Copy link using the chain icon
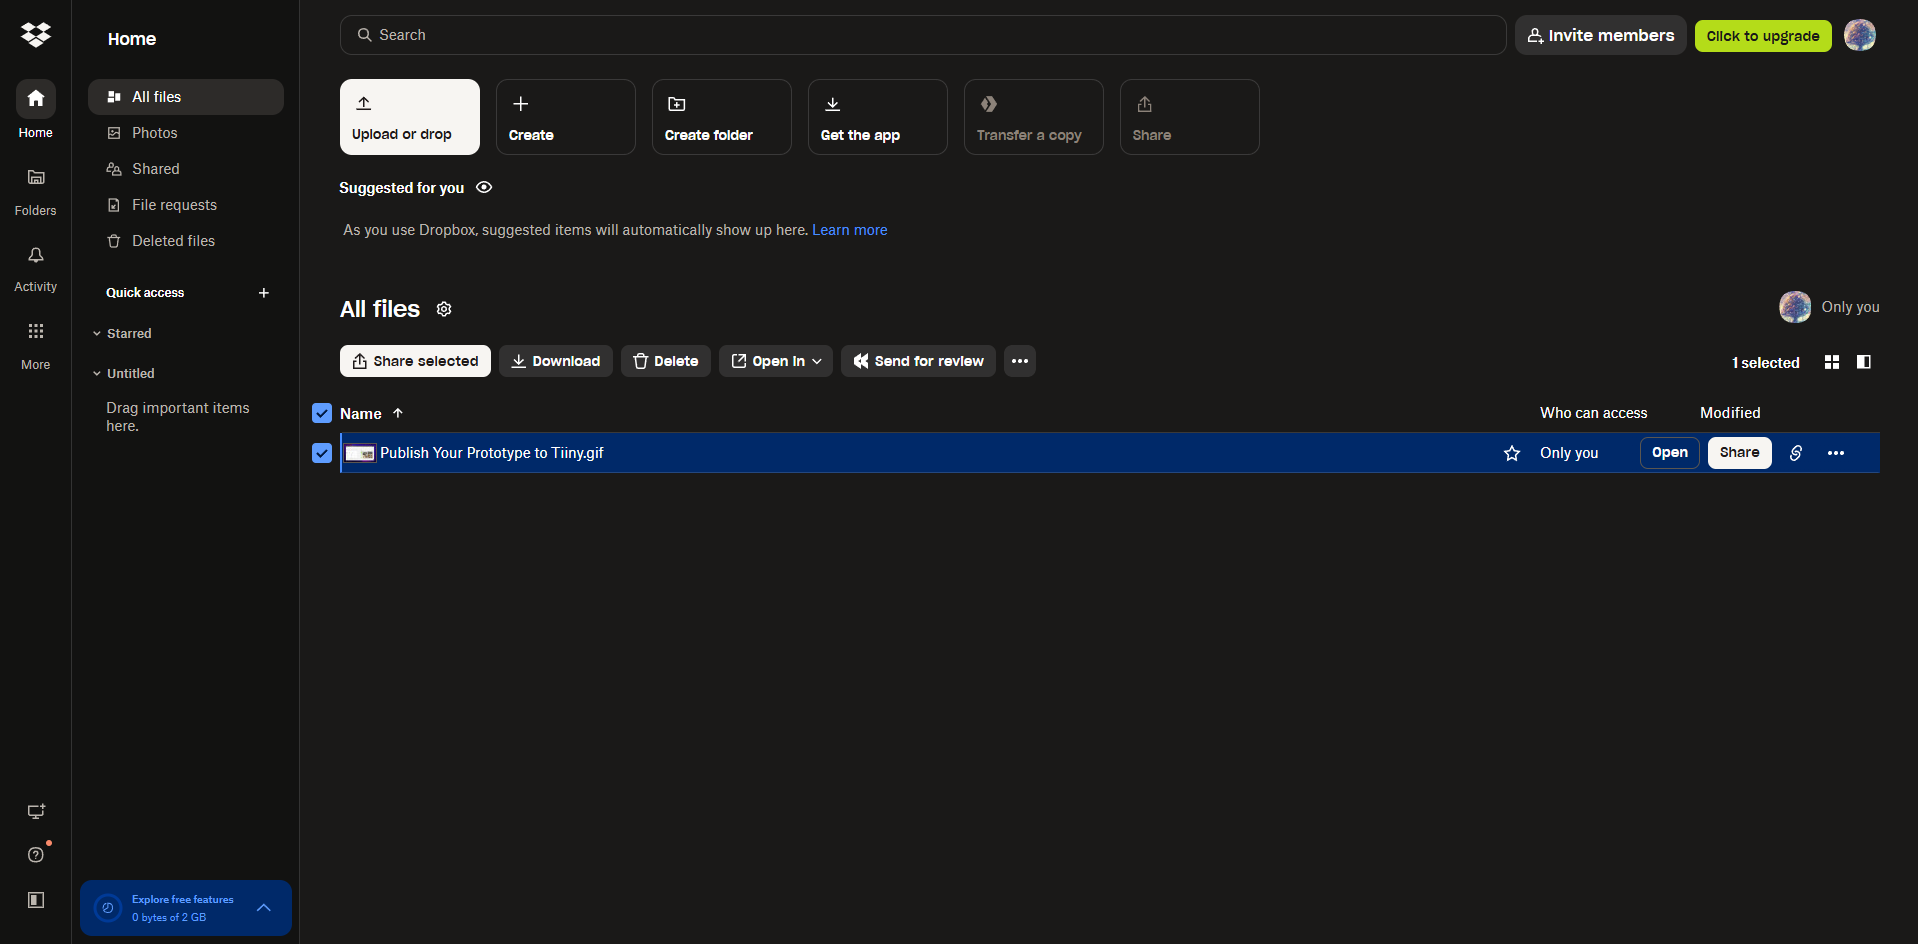 [1795, 453]
